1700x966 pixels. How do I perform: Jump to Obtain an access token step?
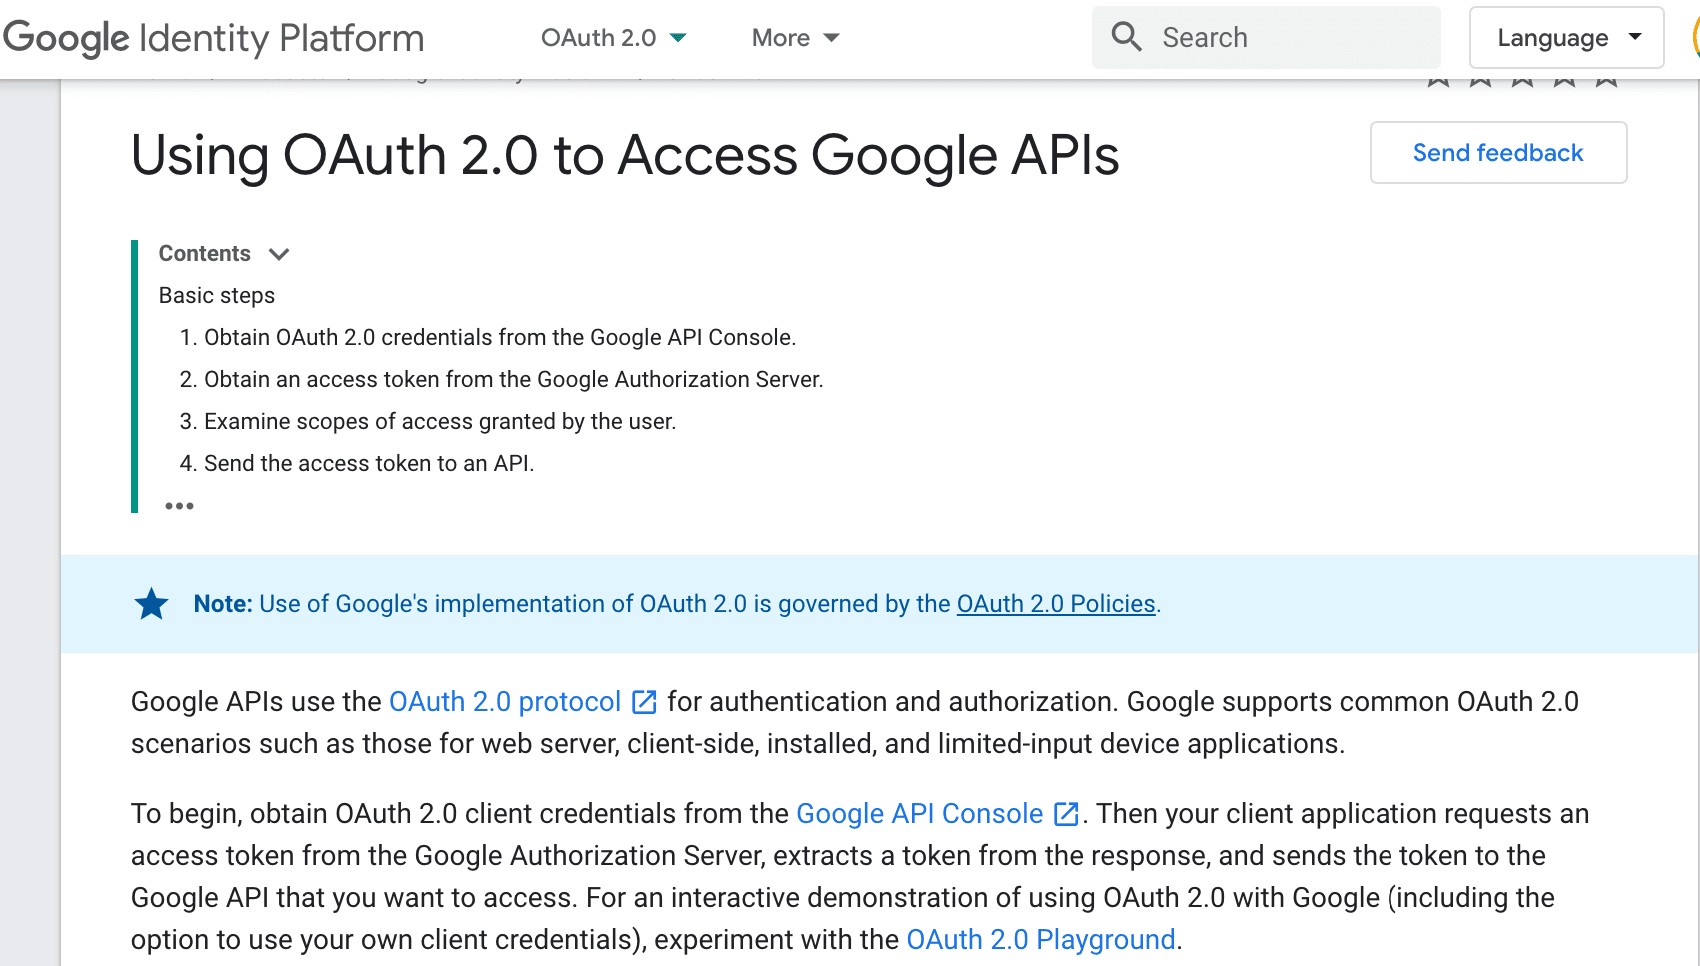(x=513, y=380)
